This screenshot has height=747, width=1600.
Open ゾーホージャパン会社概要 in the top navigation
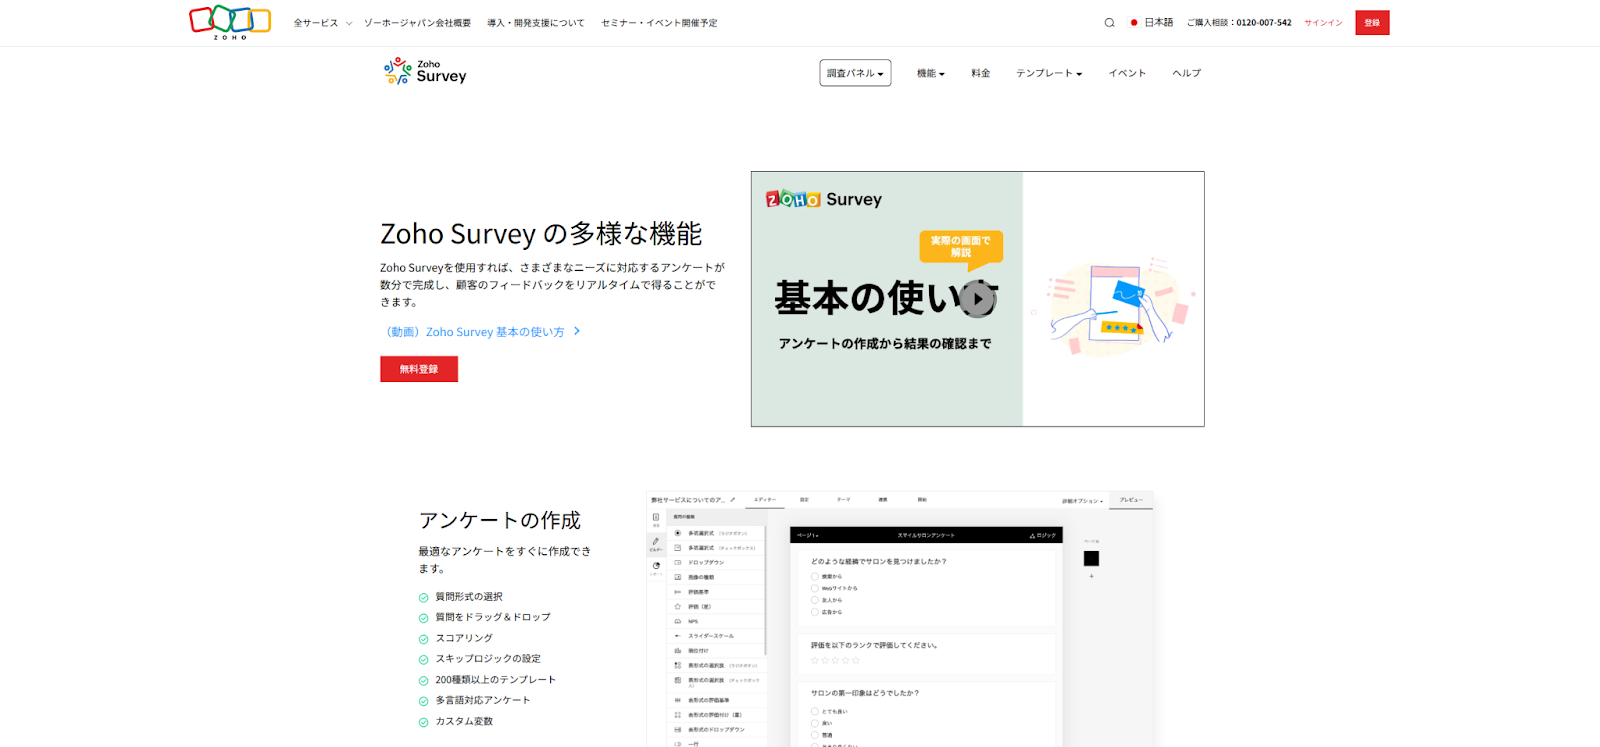tap(417, 23)
